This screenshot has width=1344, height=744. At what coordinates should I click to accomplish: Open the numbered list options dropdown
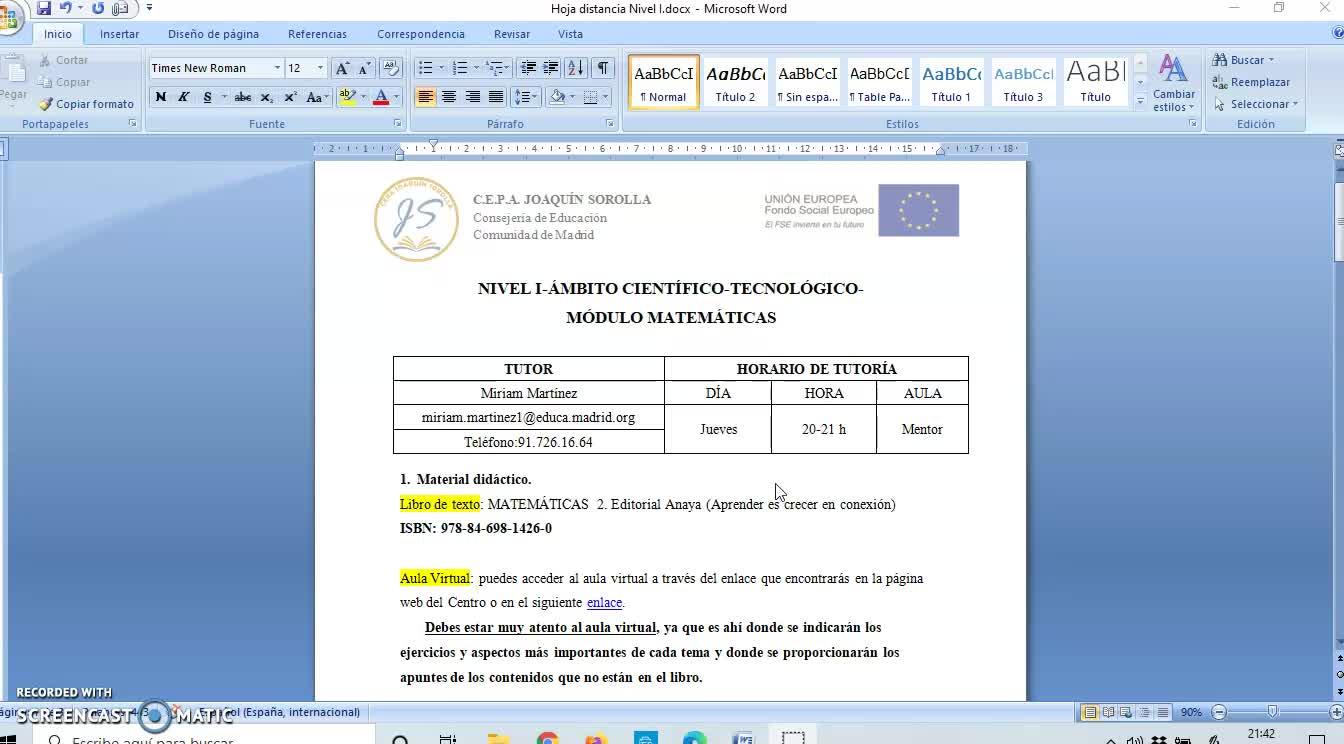pyautogui.click(x=476, y=68)
